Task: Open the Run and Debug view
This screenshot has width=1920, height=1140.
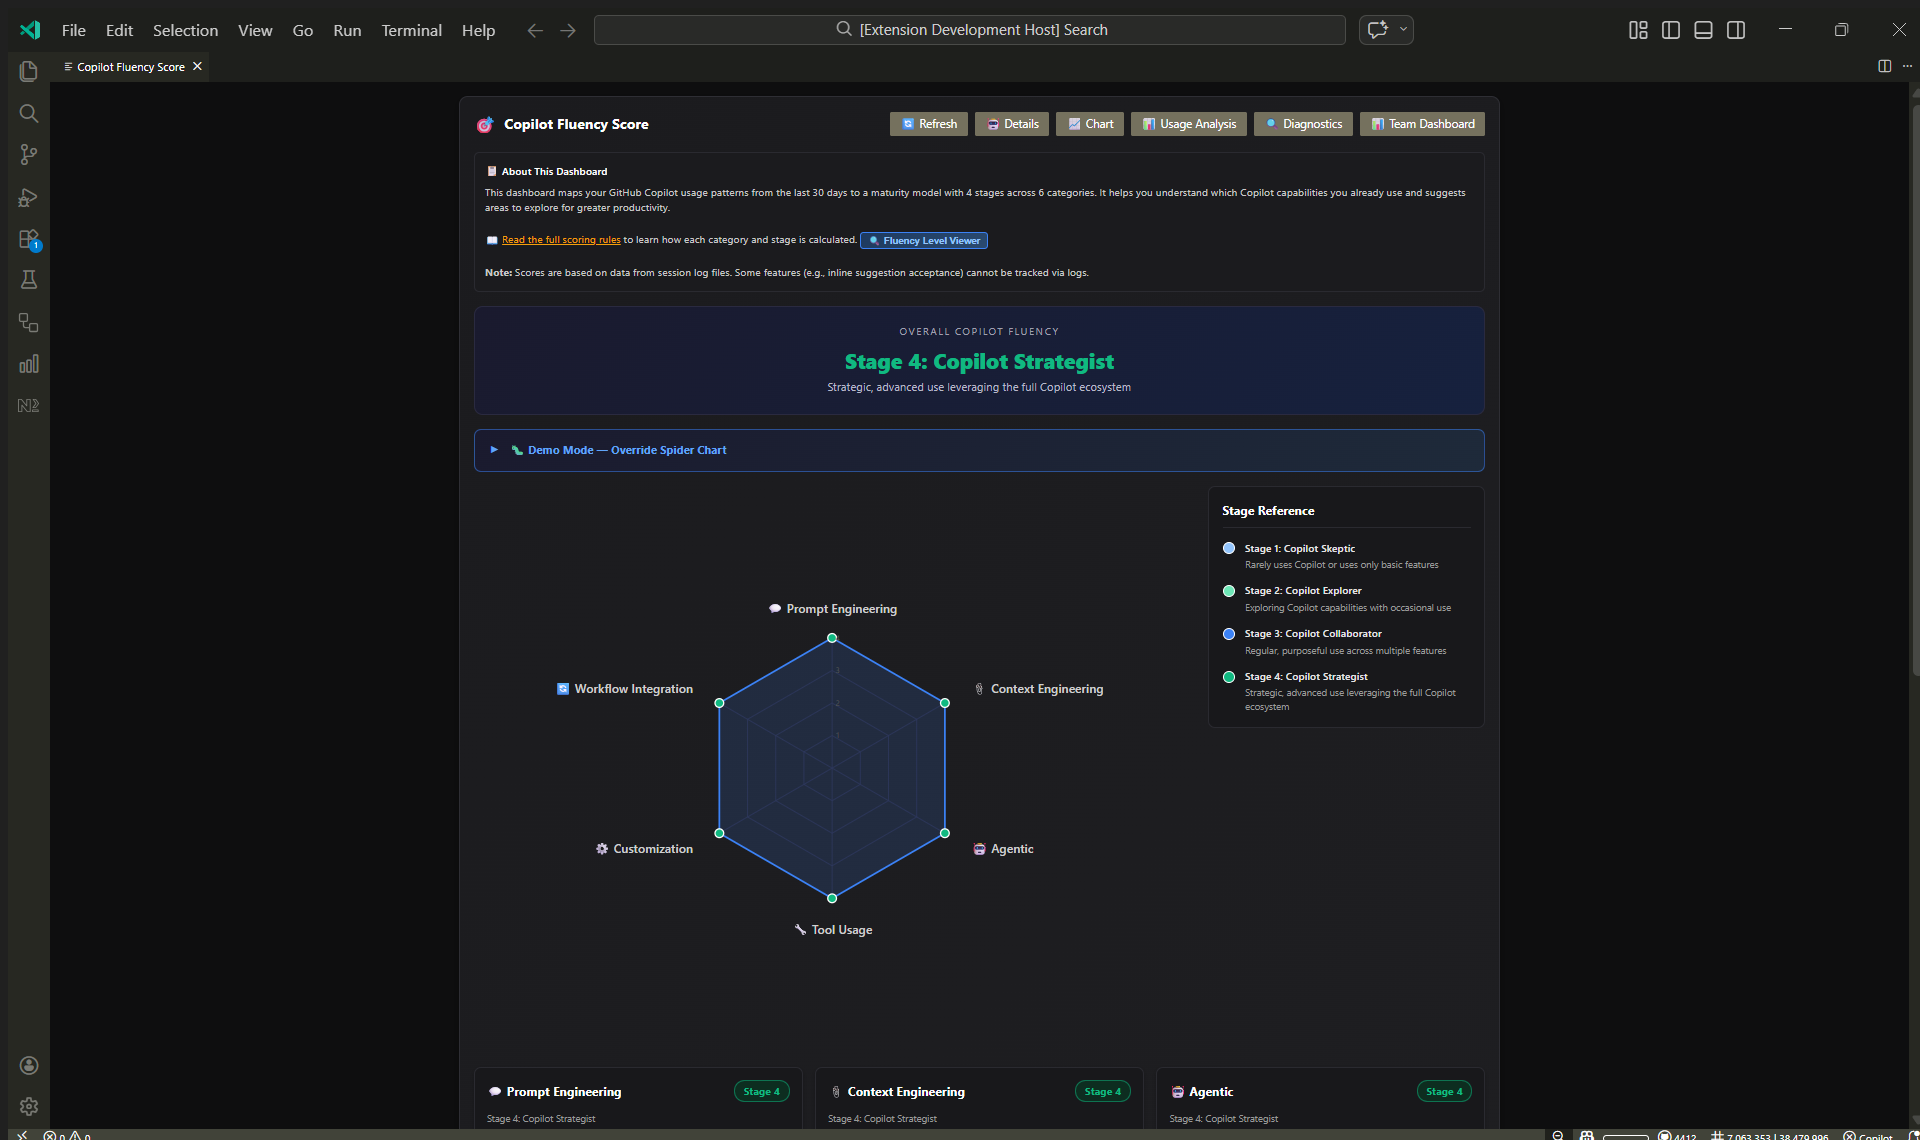Action: coord(28,197)
